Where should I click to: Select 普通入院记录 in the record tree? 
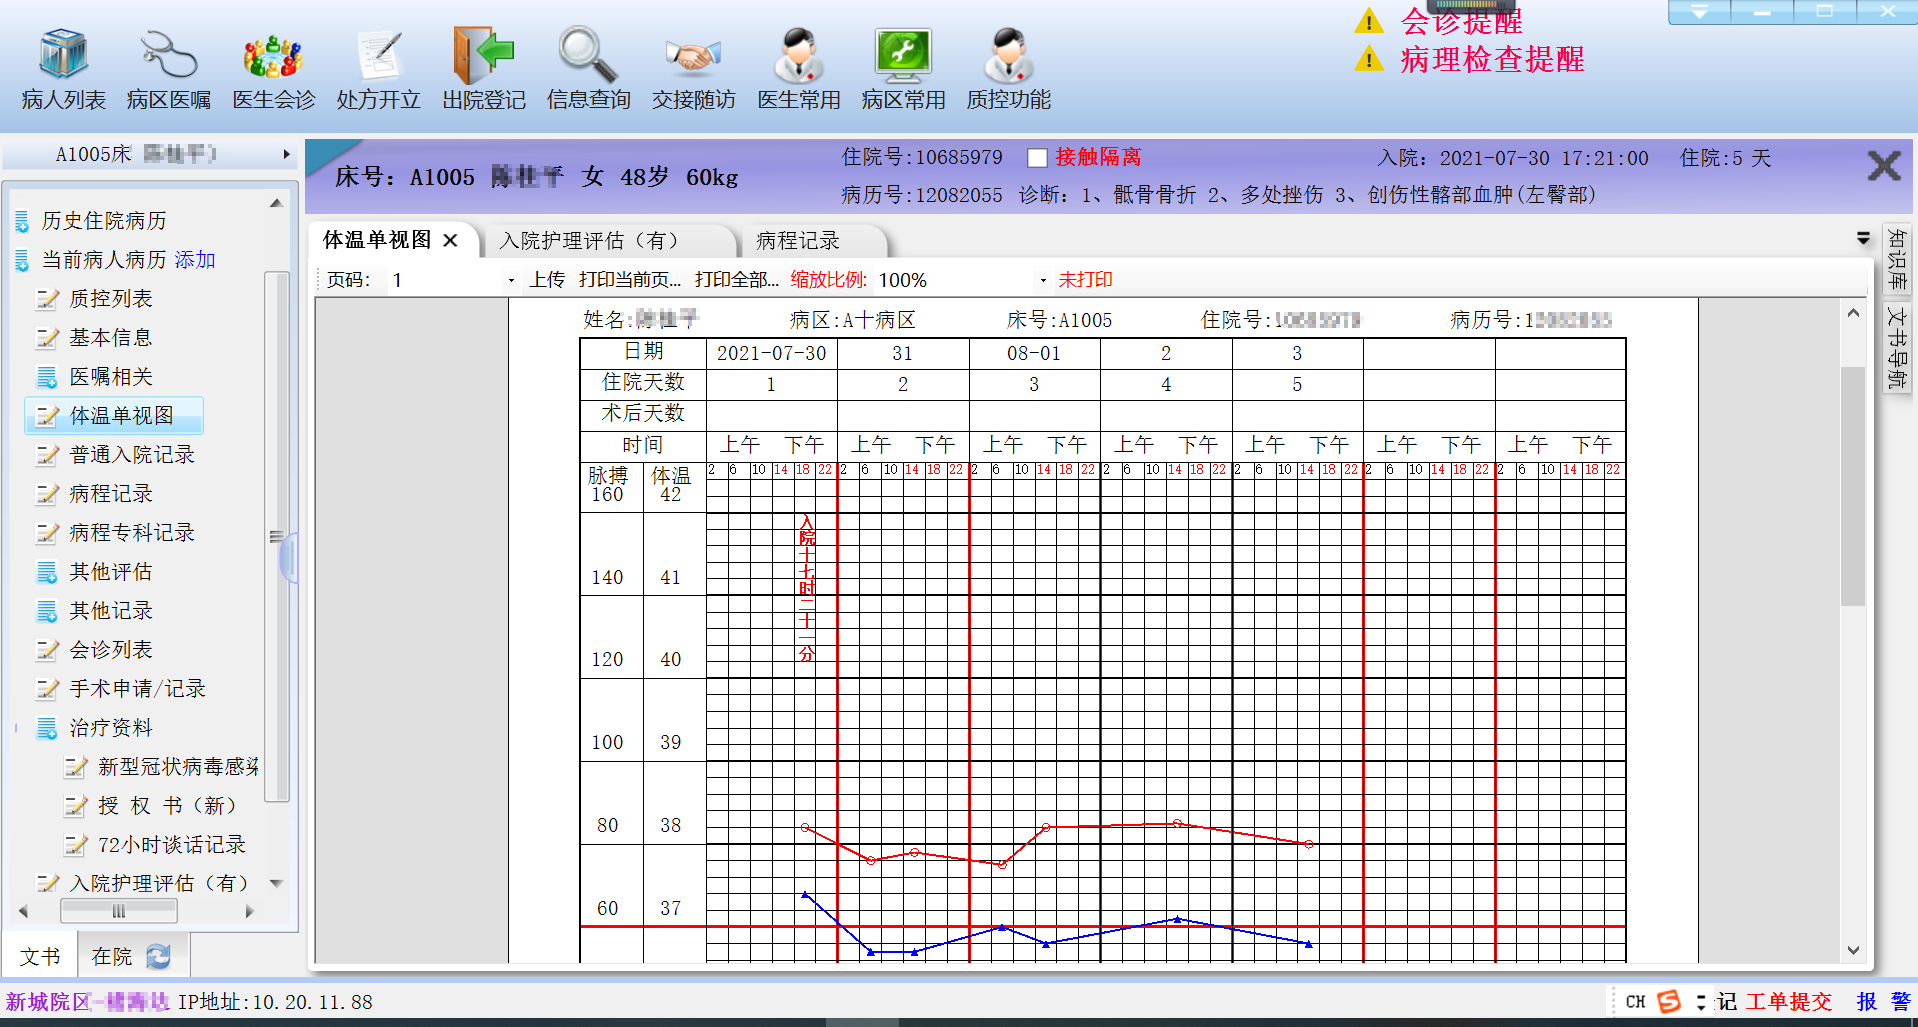click(x=132, y=455)
